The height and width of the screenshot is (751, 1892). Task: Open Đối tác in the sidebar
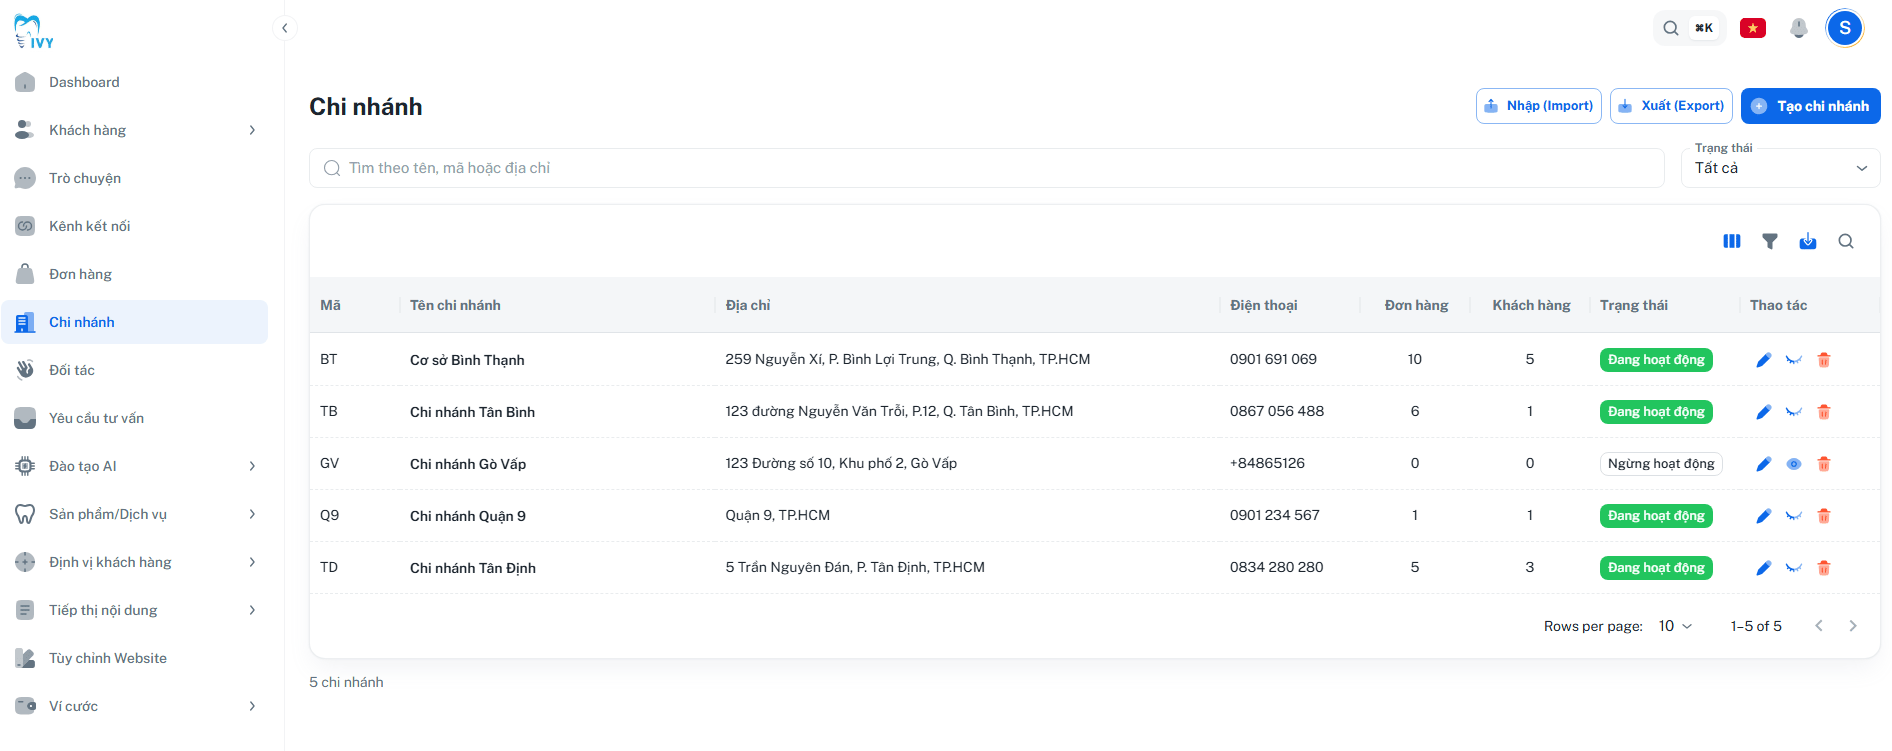click(135, 370)
